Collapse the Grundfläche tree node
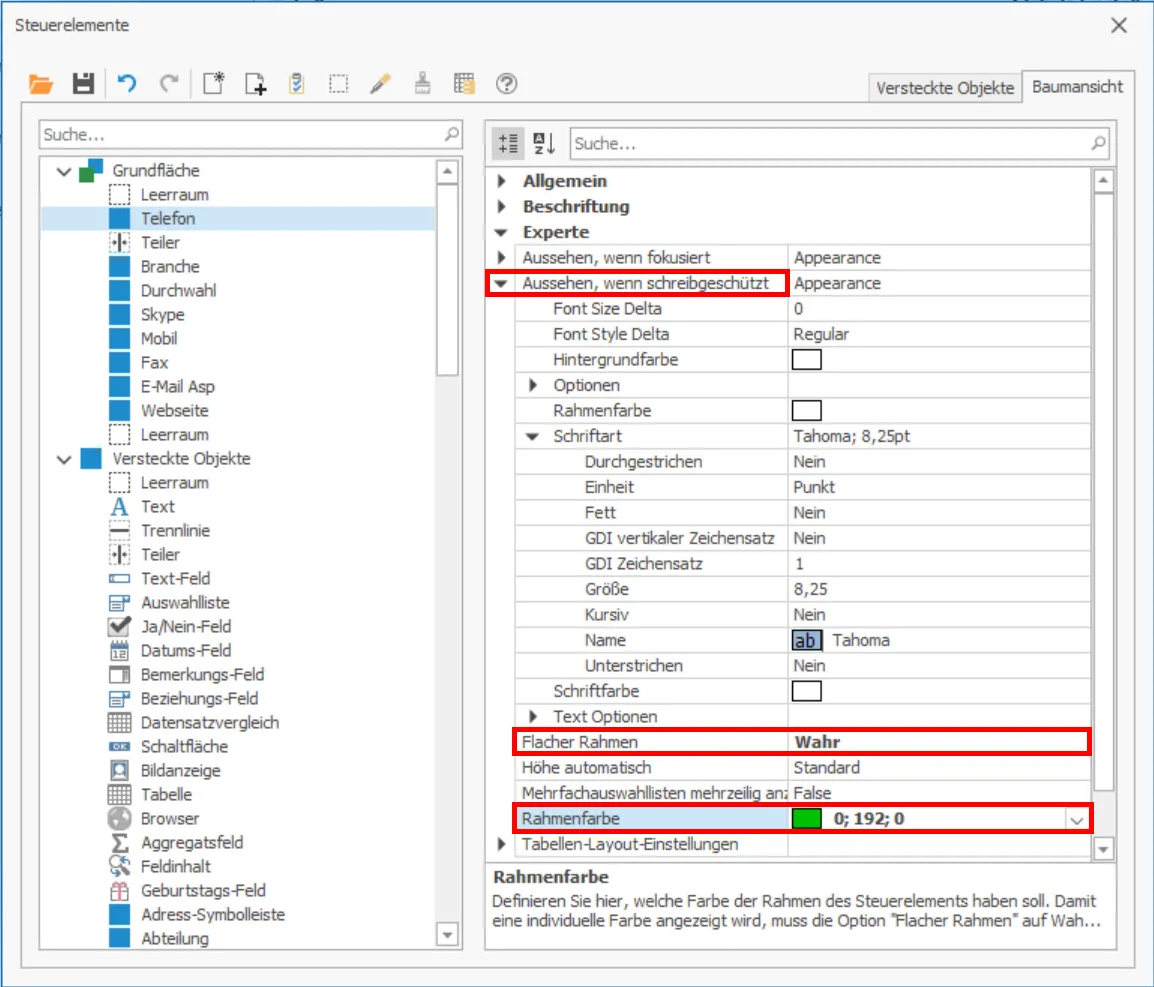This screenshot has width=1154, height=987. [64, 171]
